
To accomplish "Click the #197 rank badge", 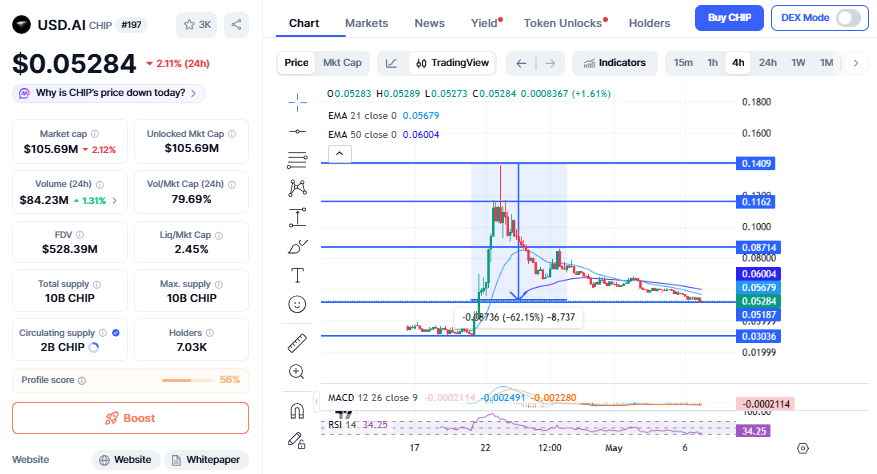I will click(131, 25).
